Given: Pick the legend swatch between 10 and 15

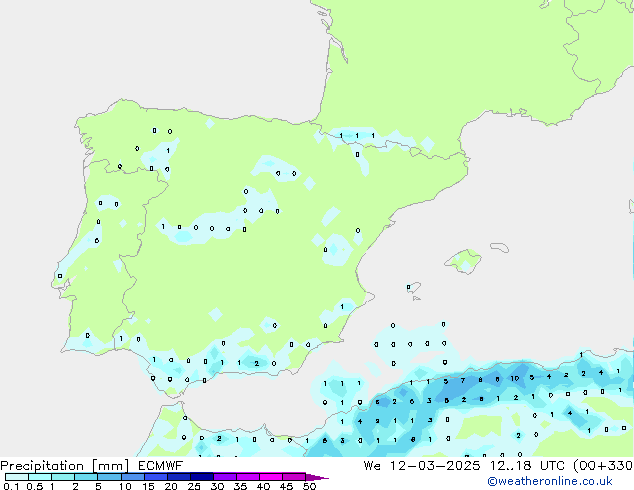Looking at the screenshot, I should (132, 477).
